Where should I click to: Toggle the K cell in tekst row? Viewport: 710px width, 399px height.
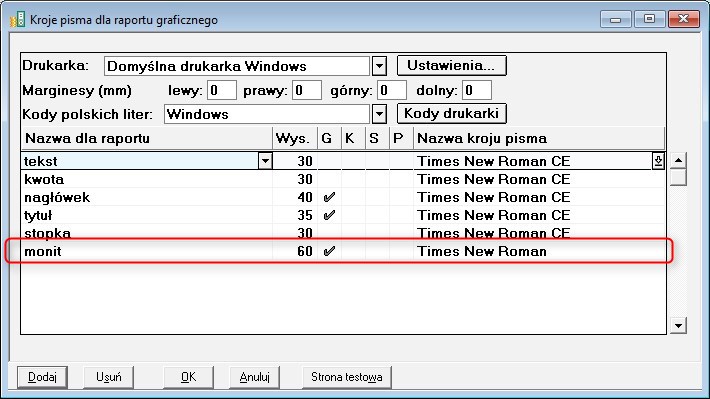[353, 161]
